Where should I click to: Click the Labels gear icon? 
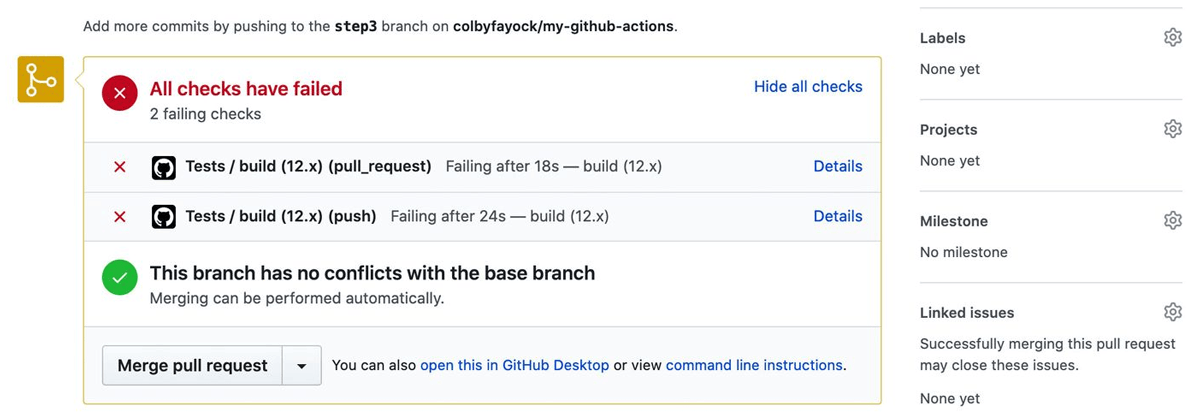[1172, 37]
